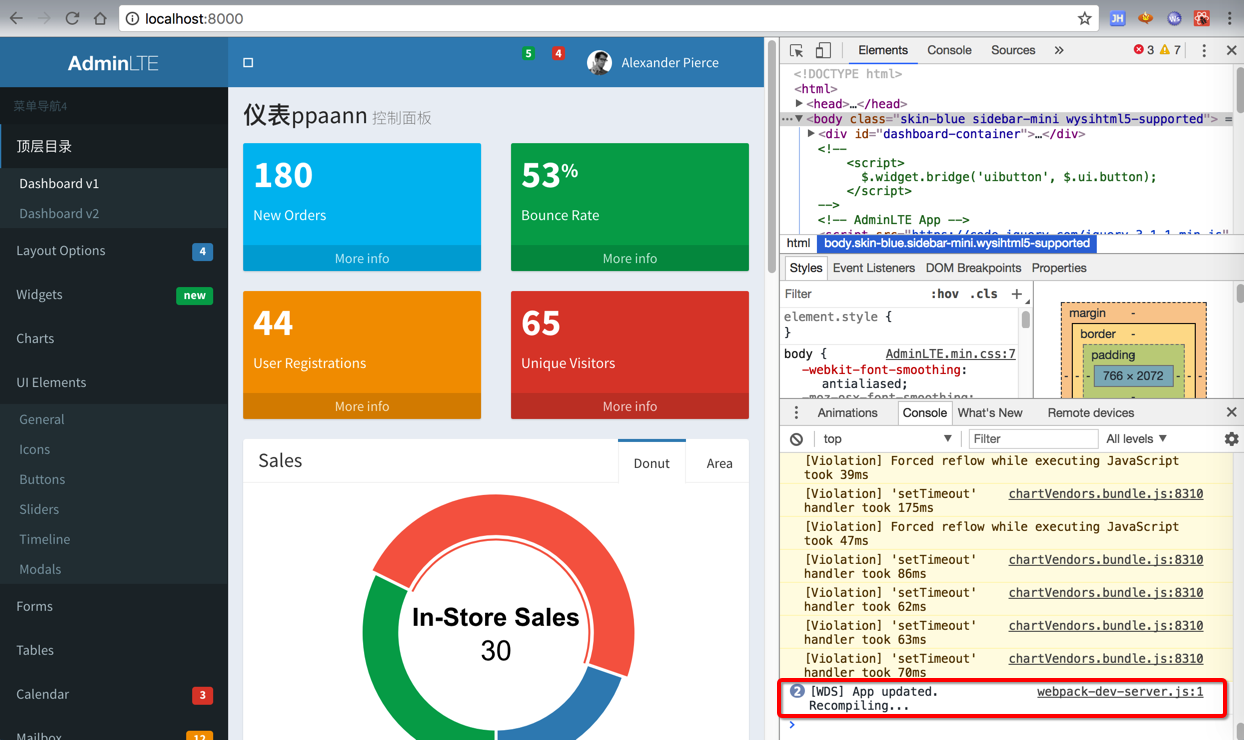Click the browser forward arrow

click(x=44, y=18)
